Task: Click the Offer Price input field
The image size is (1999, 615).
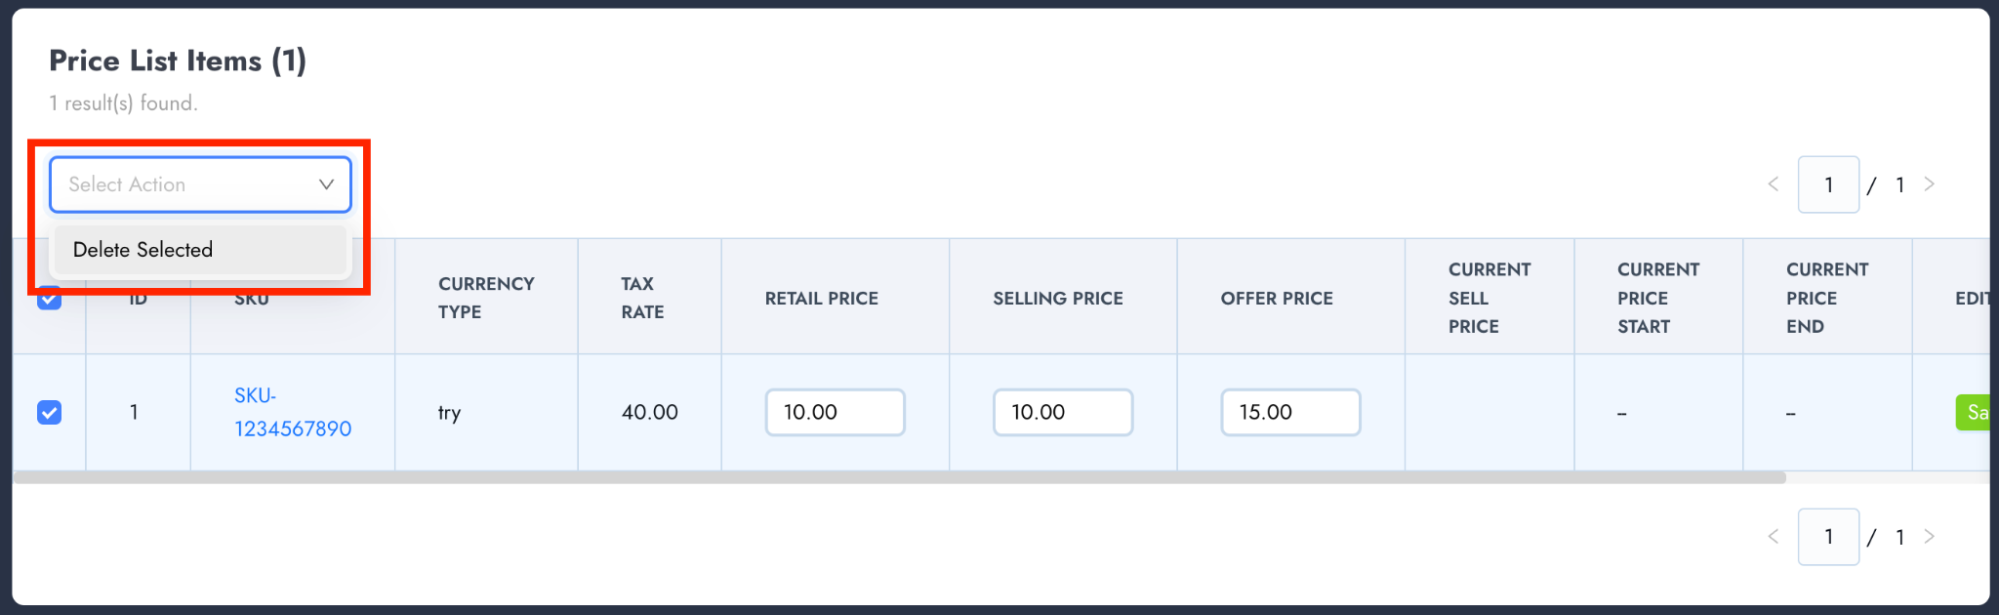Action: pos(1290,412)
